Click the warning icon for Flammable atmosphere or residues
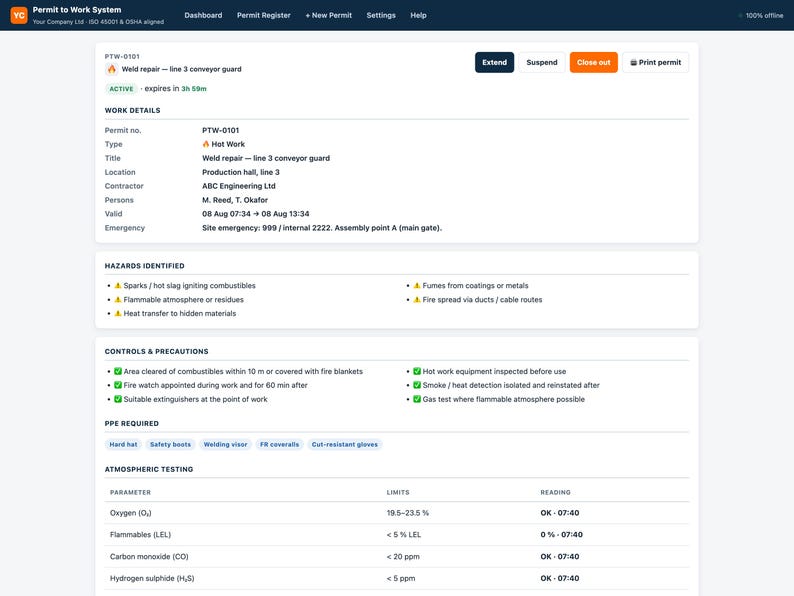 [x=118, y=300]
